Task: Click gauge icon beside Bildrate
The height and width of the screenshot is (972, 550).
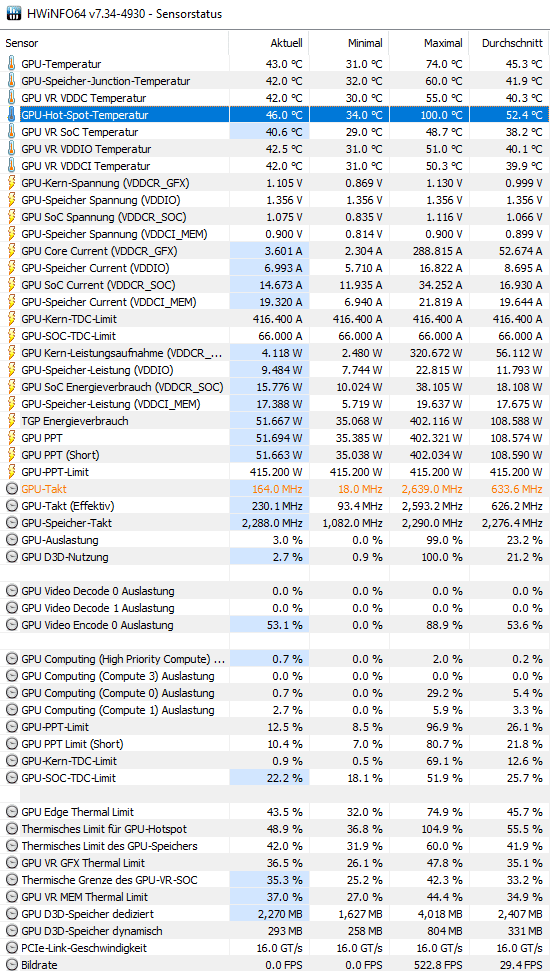Action: pos(11,965)
